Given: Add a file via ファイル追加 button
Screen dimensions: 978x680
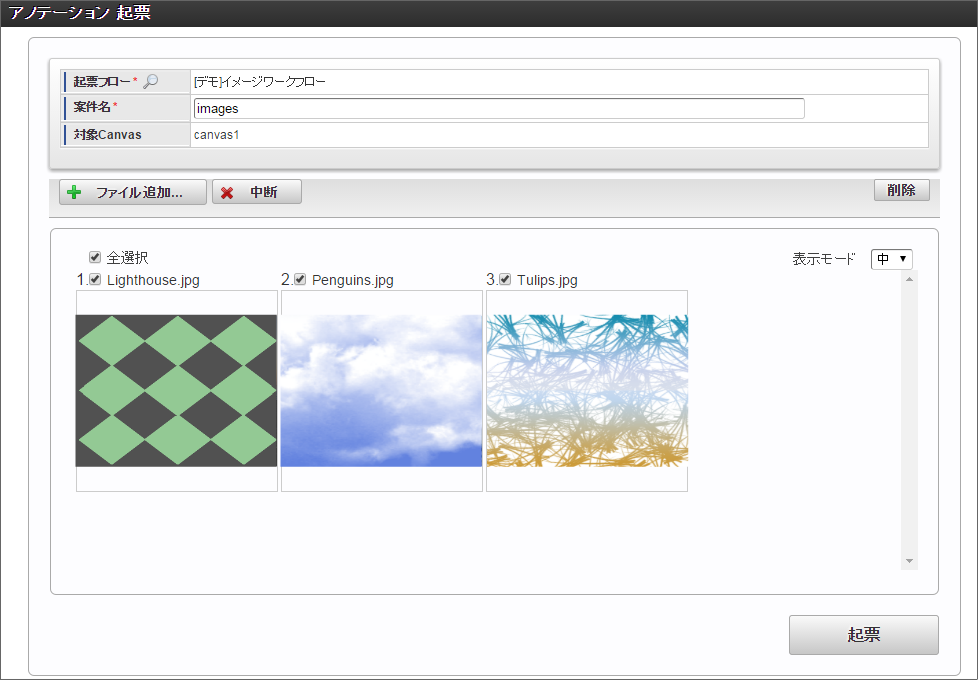Looking at the screenshot, I should pos(133,192).
